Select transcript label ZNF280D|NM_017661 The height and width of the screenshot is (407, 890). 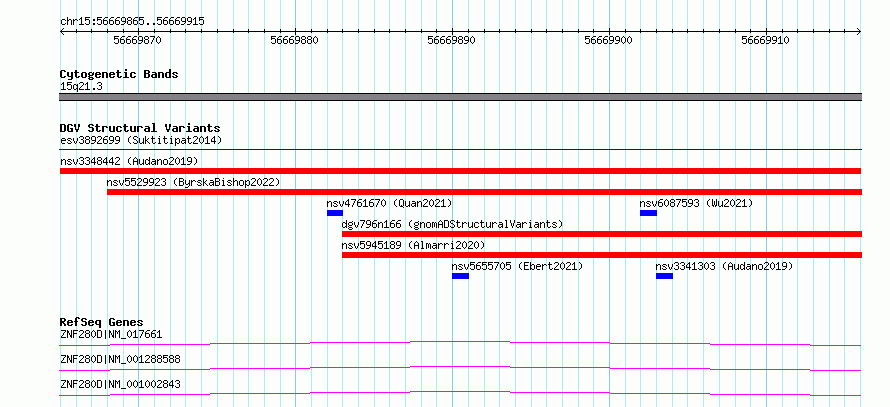(x=111, y=334)
